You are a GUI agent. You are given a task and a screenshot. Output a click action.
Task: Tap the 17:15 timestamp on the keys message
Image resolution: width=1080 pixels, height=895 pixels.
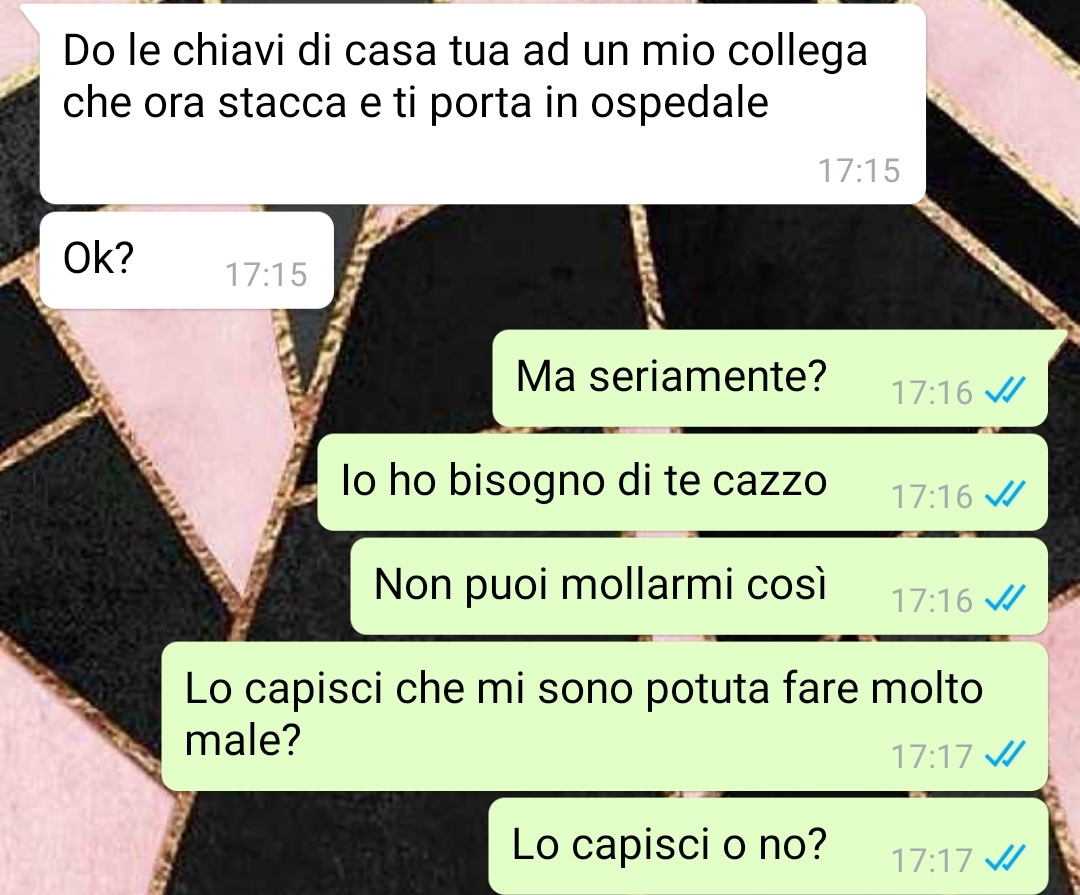pyautogui.click(x=859, y=171)
